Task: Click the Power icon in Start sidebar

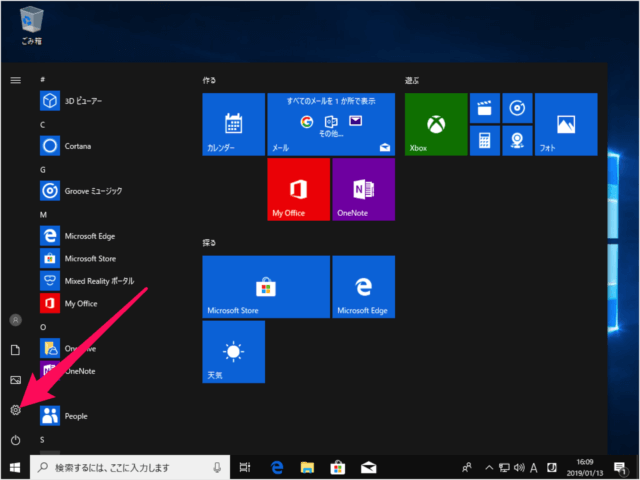Action: pyautogui.click(x=16, y=440)
